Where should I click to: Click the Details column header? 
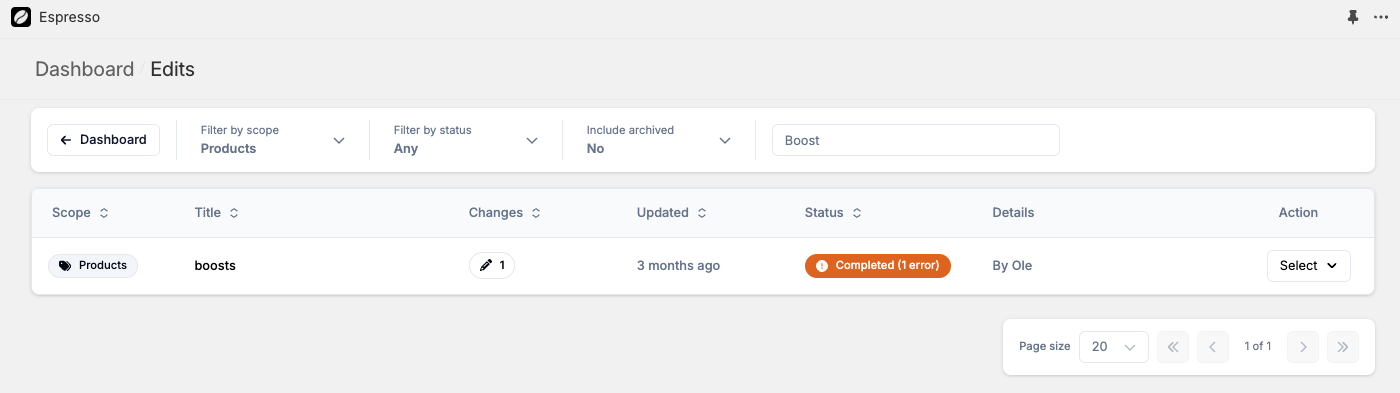[x=1013, y=213]
